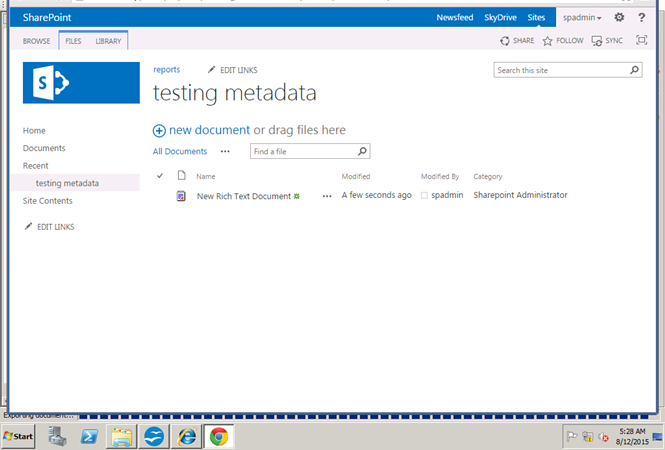Open Sites from the top bar
The image size is (665, 450).
(x=536, y=17)
